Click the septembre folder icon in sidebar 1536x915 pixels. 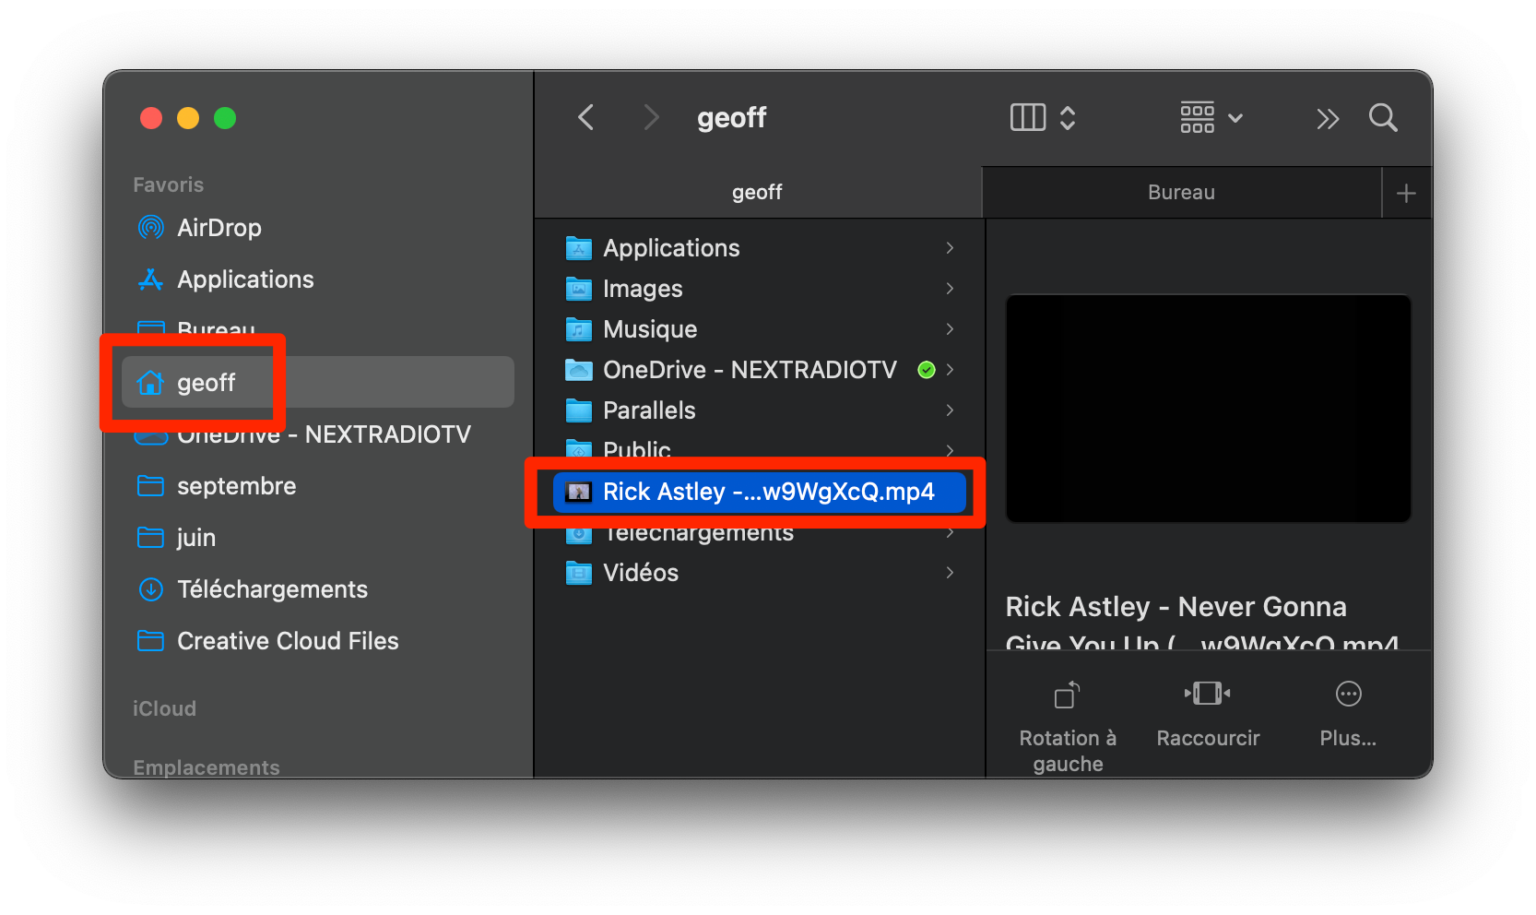click(x=151, y=486)
